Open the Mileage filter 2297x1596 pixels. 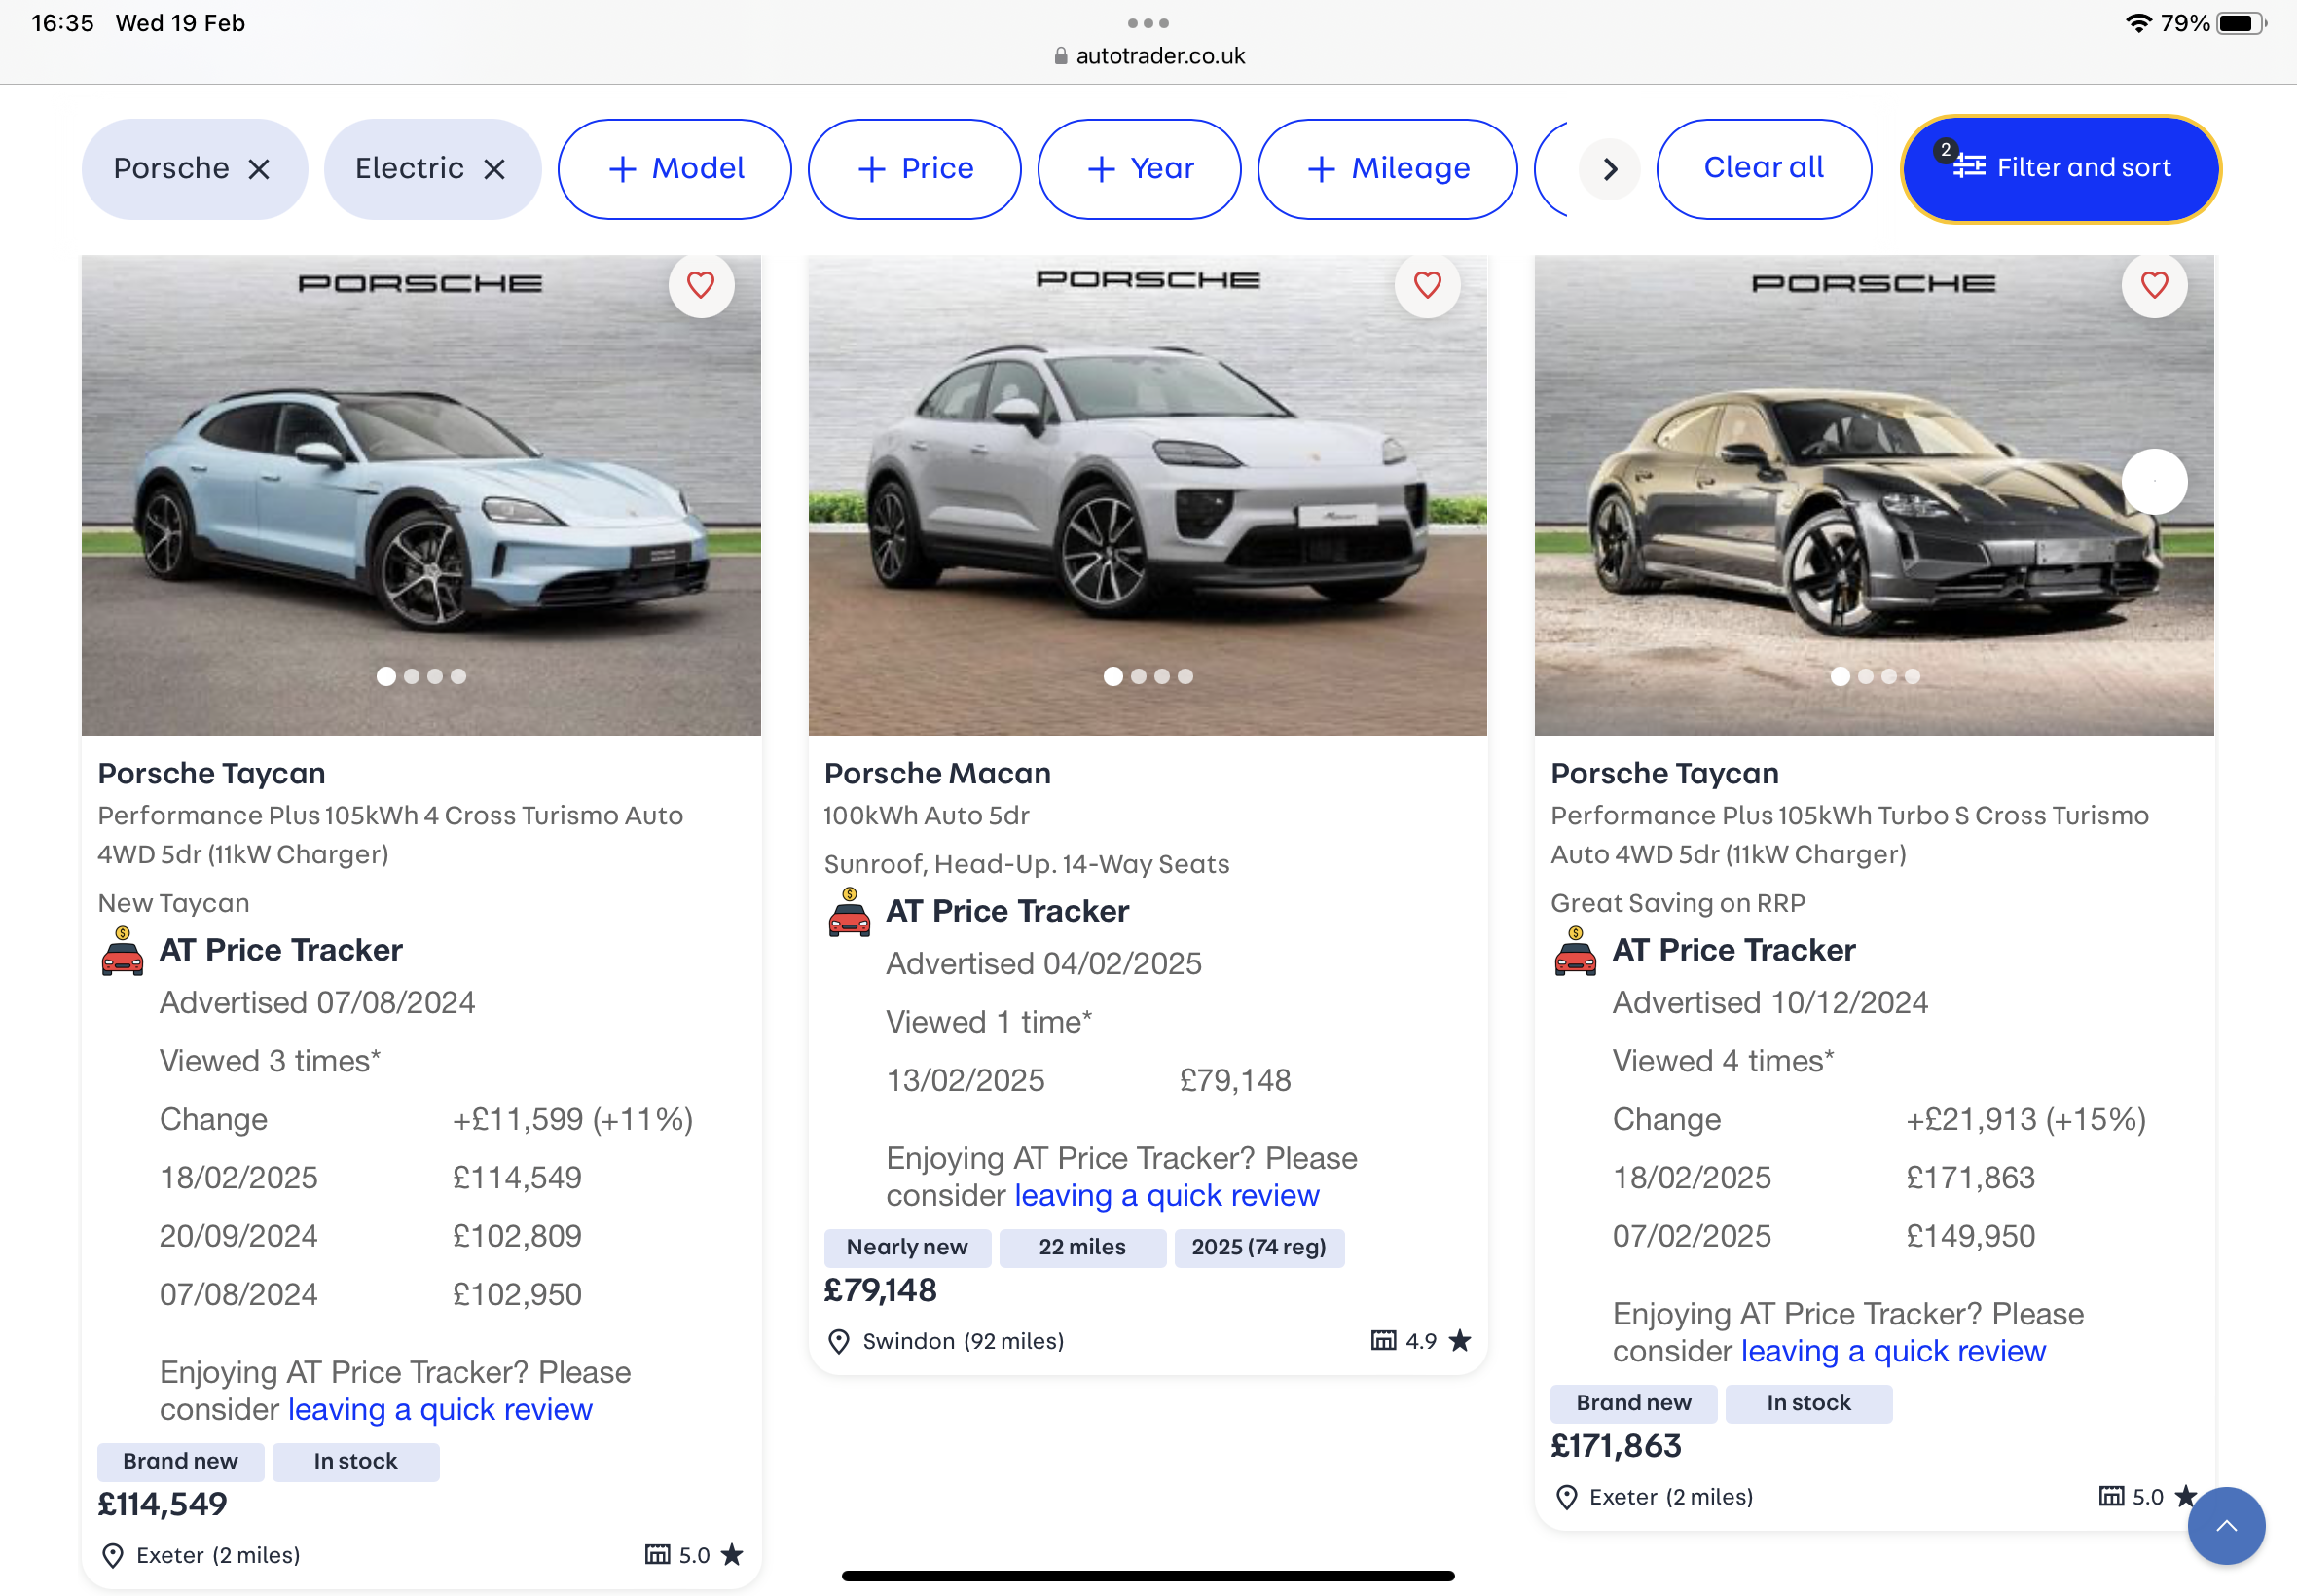(x=1387, y=169)
